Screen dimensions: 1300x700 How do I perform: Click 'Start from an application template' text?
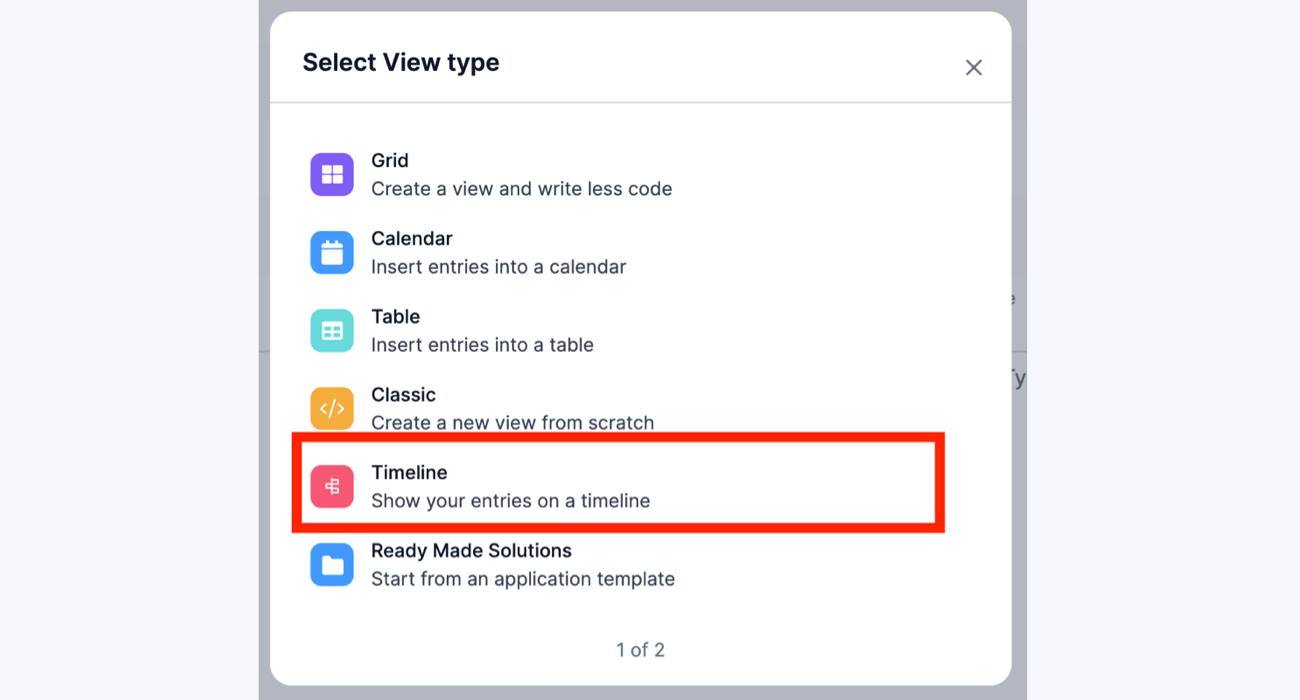click(523, 578)
